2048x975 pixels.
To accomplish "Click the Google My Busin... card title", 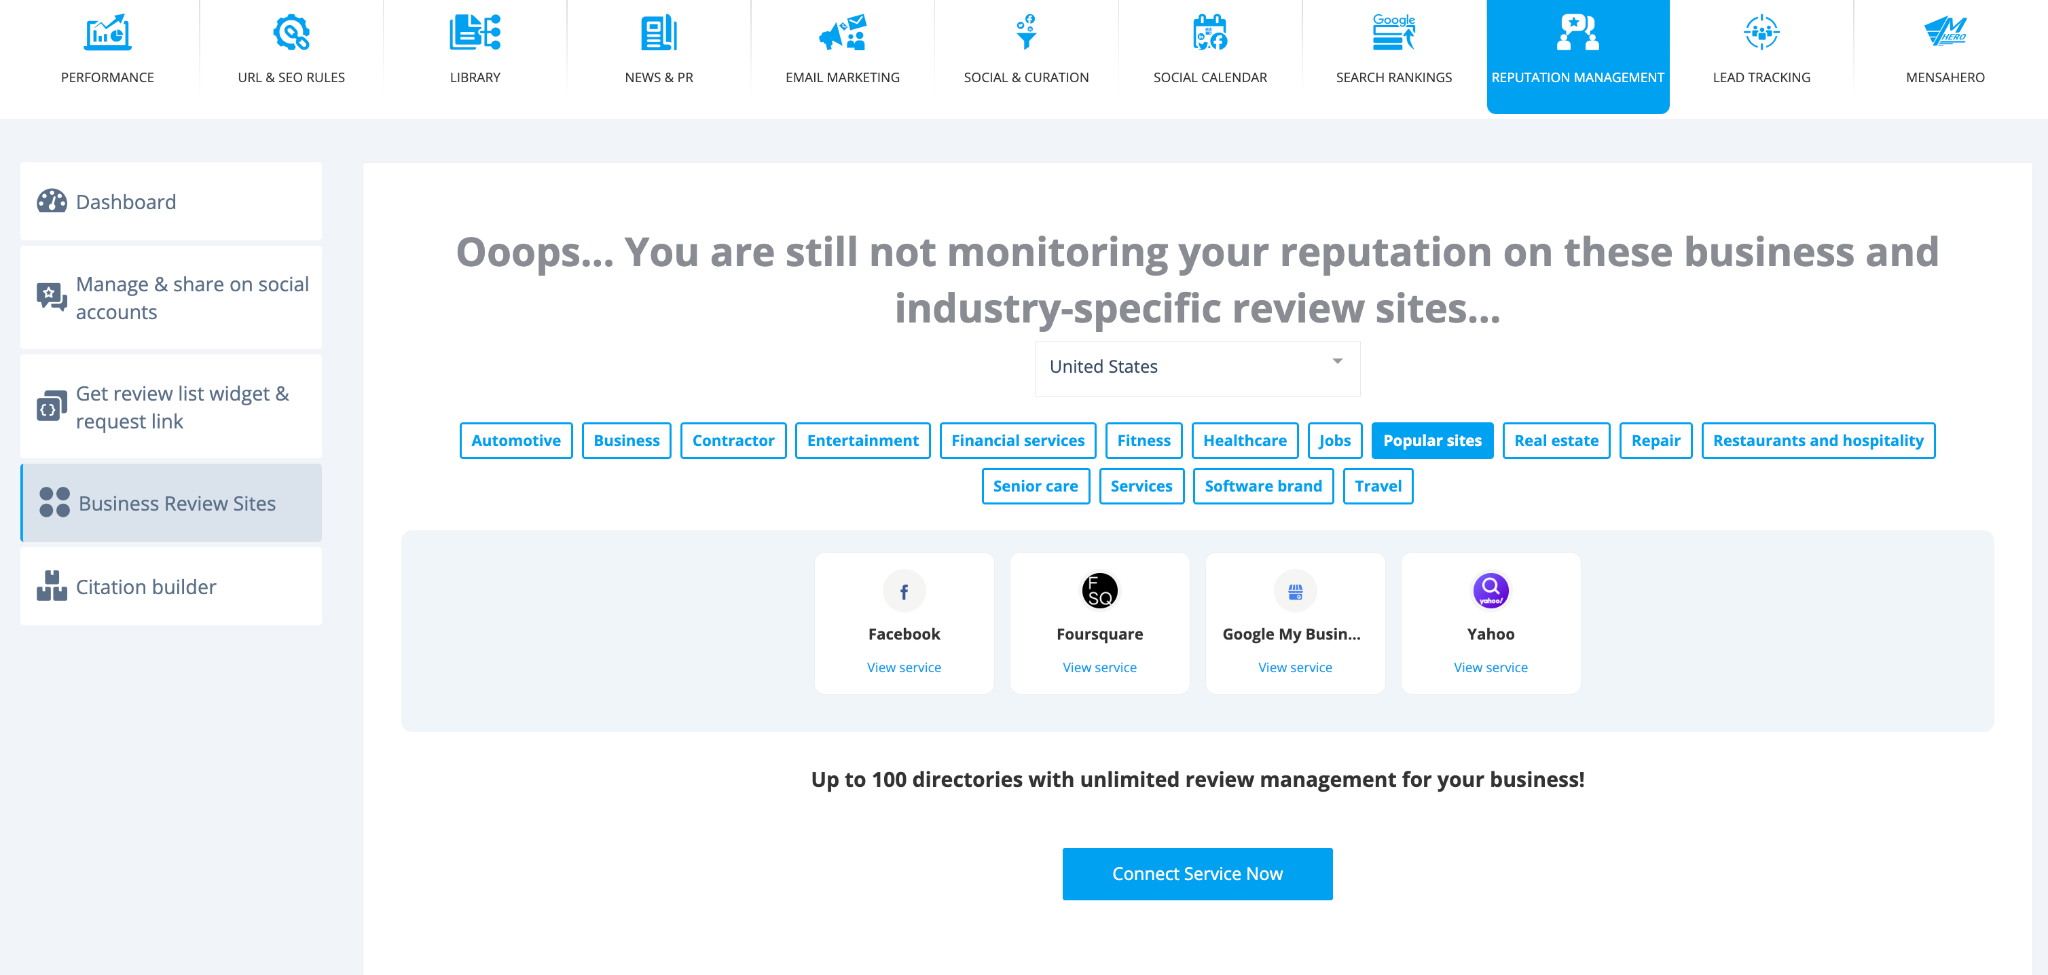I will pos(1291,634).
